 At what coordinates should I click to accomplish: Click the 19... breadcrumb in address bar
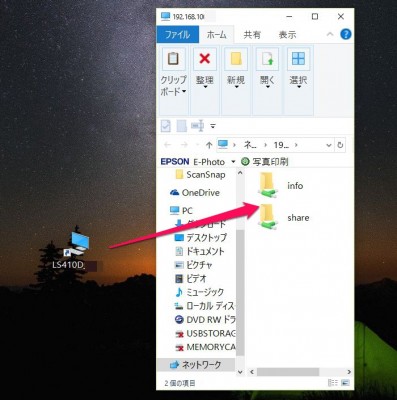pos(281,145)
